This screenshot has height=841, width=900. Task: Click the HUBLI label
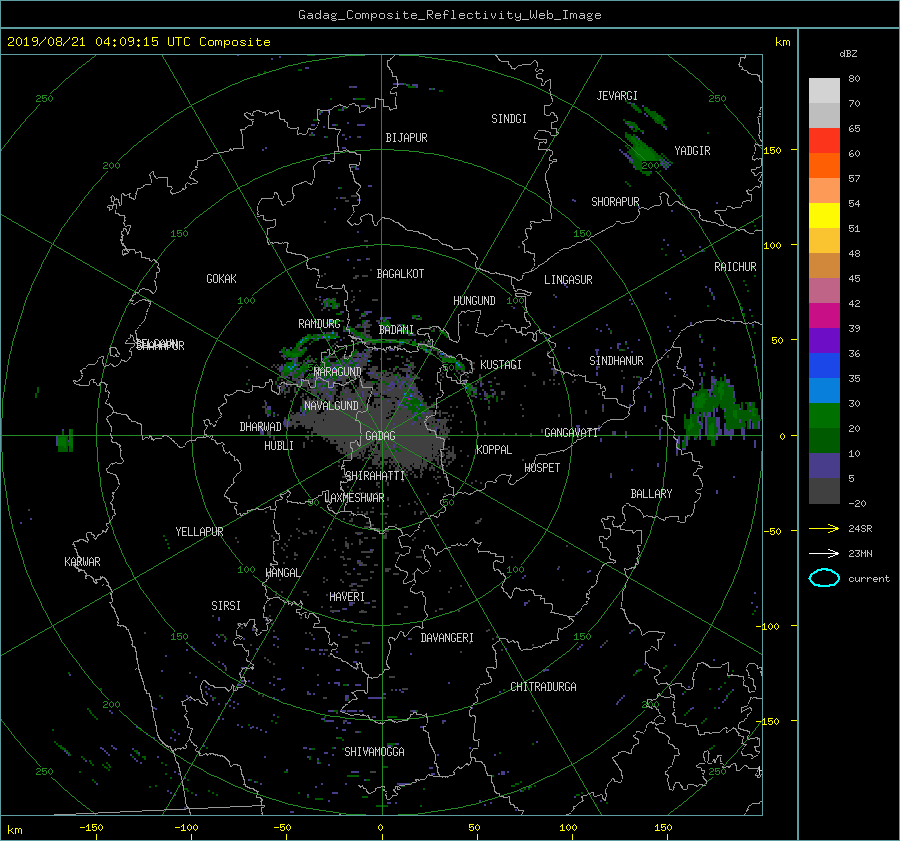click(279, 446)
